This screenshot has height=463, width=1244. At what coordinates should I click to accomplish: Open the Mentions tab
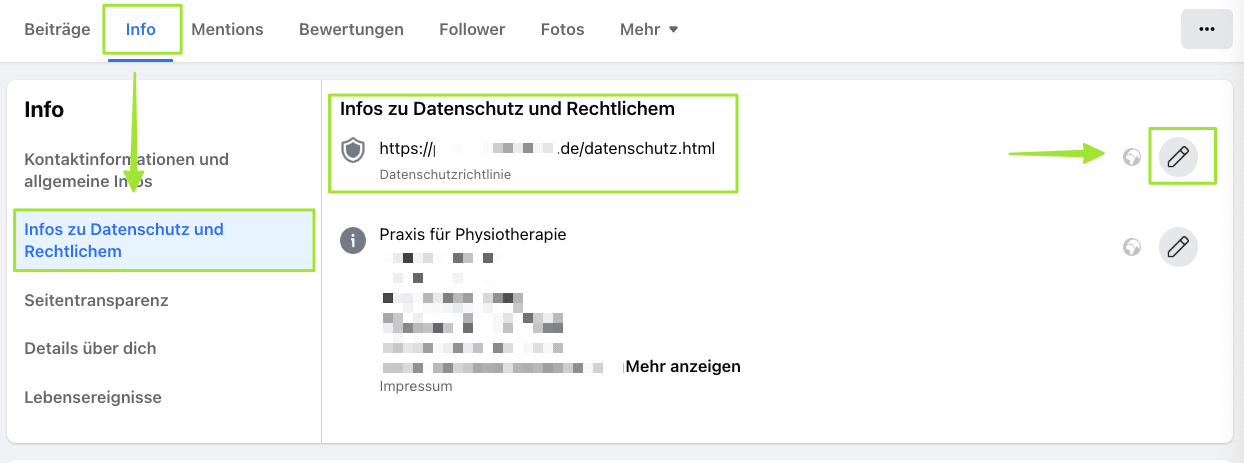[227, 29]
